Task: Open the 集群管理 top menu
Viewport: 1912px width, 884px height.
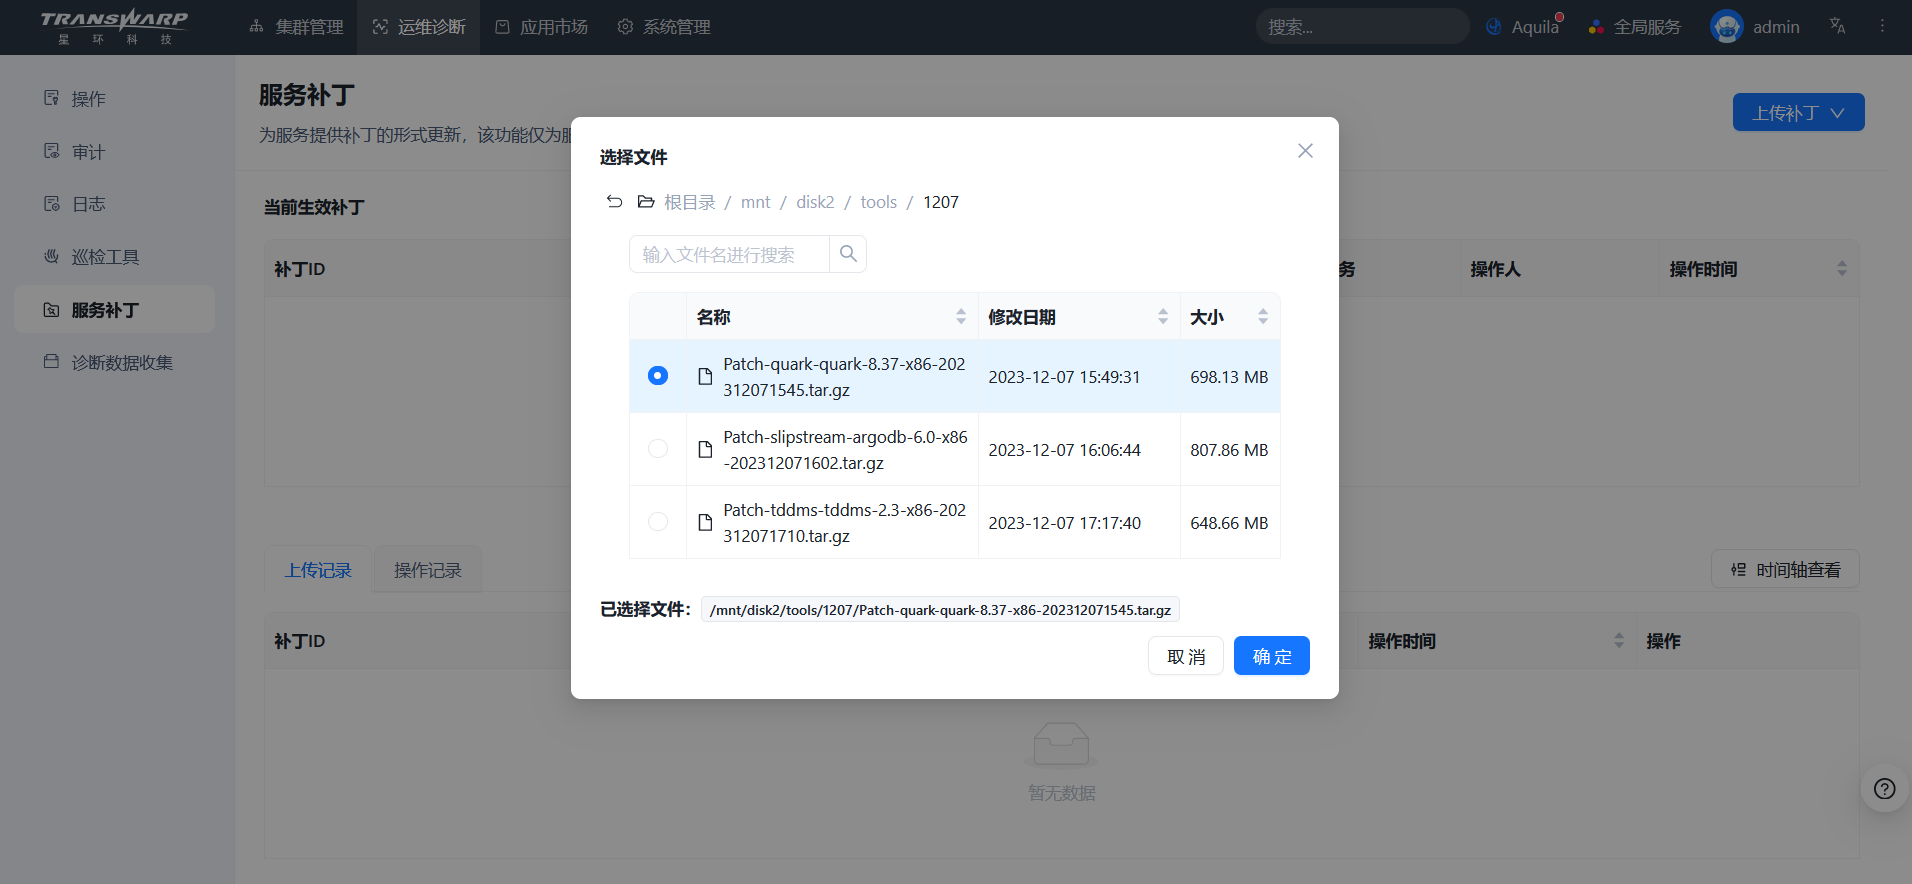Action: [296, 27]
